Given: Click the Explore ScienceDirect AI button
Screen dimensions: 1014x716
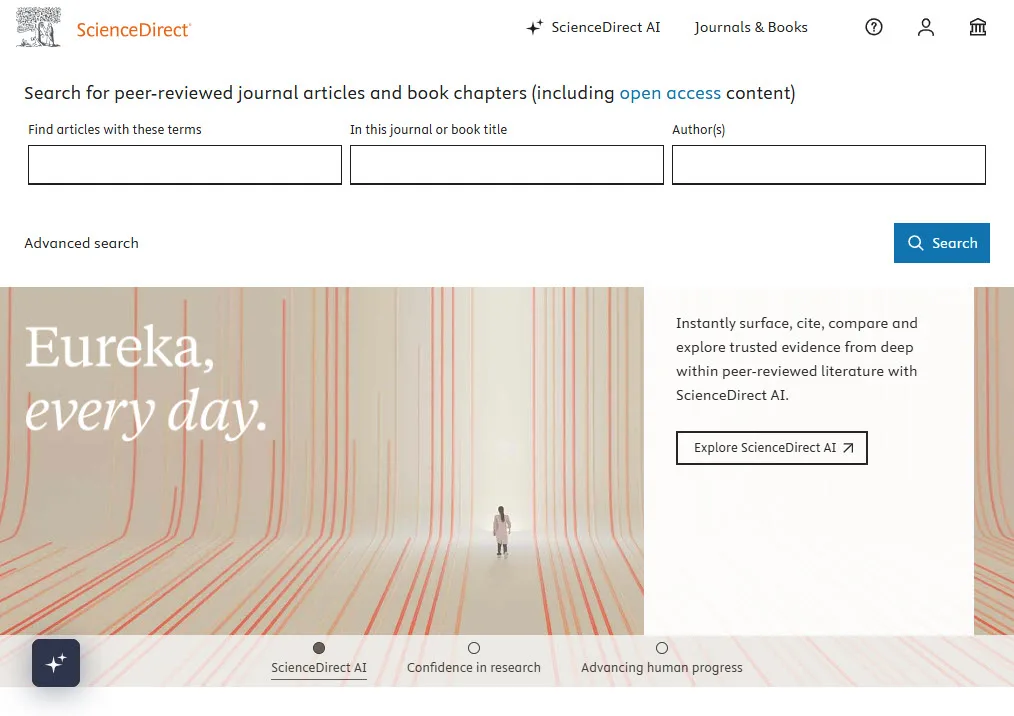Looking at the screenshot, I should [771, 448].
